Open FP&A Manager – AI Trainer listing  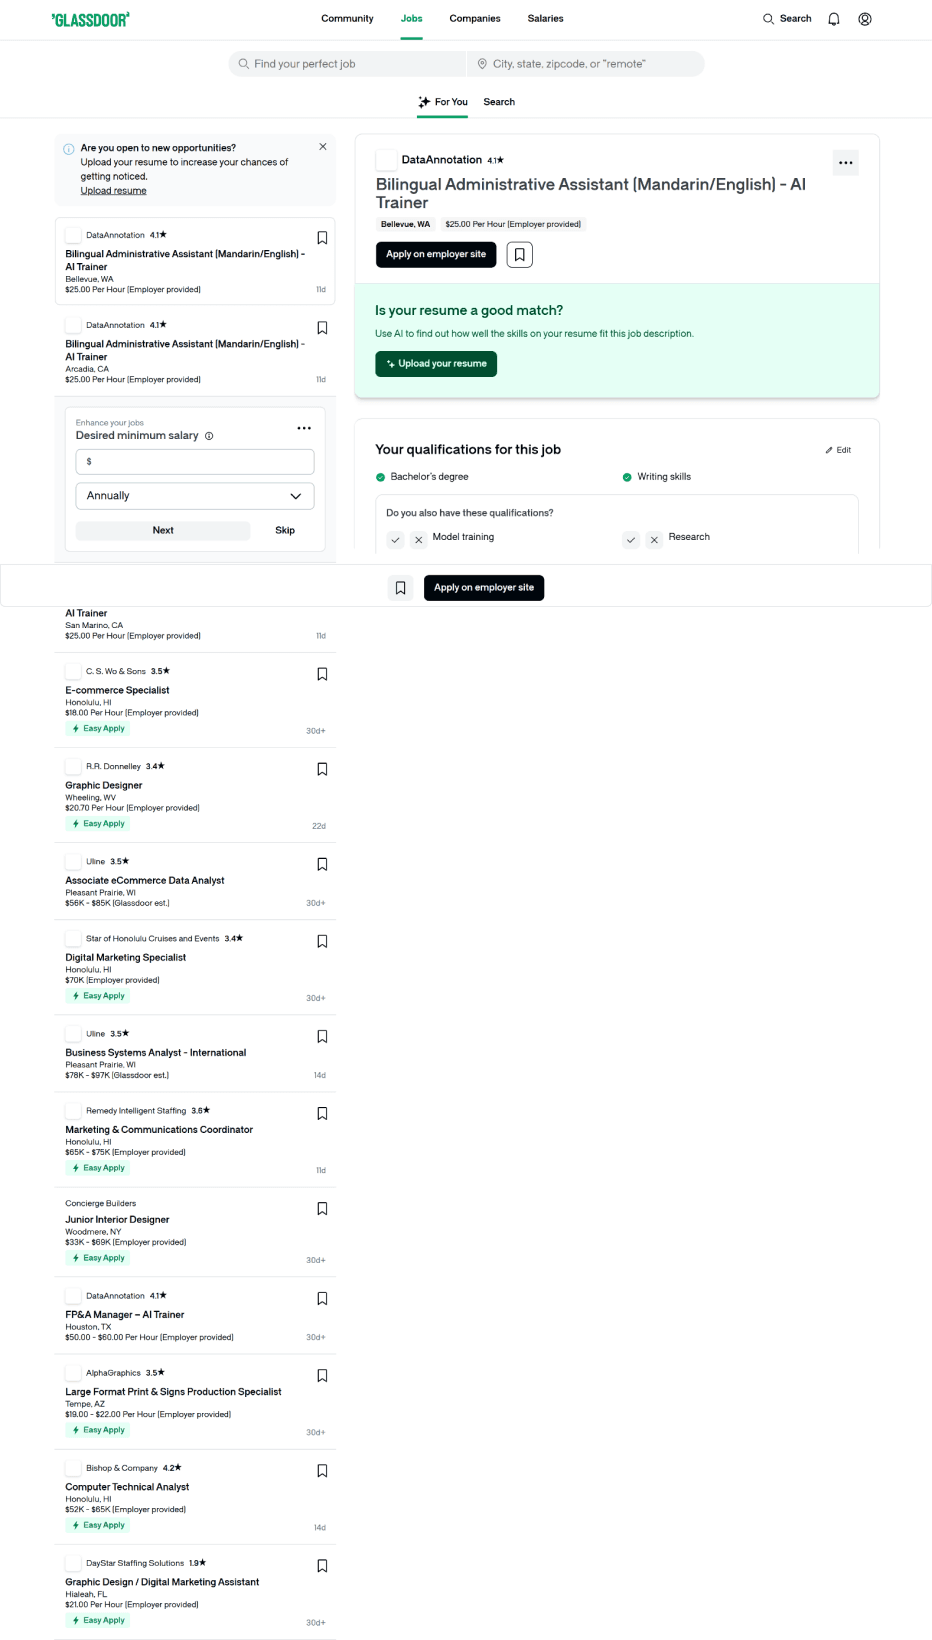tap(125, 1315)
